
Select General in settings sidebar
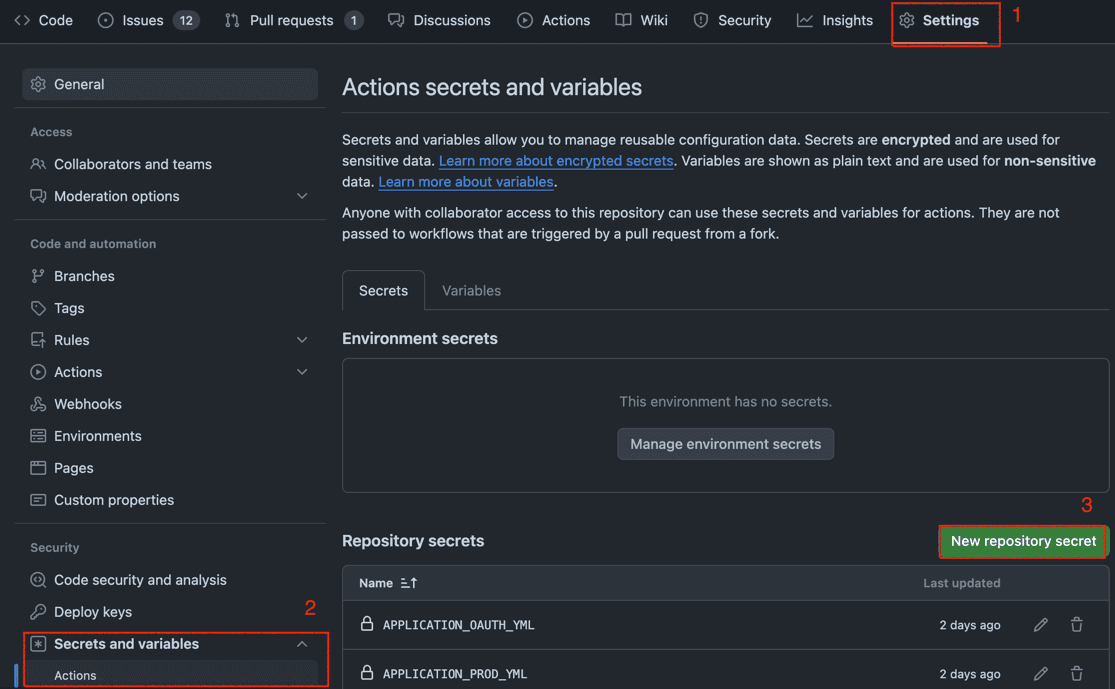170,84
